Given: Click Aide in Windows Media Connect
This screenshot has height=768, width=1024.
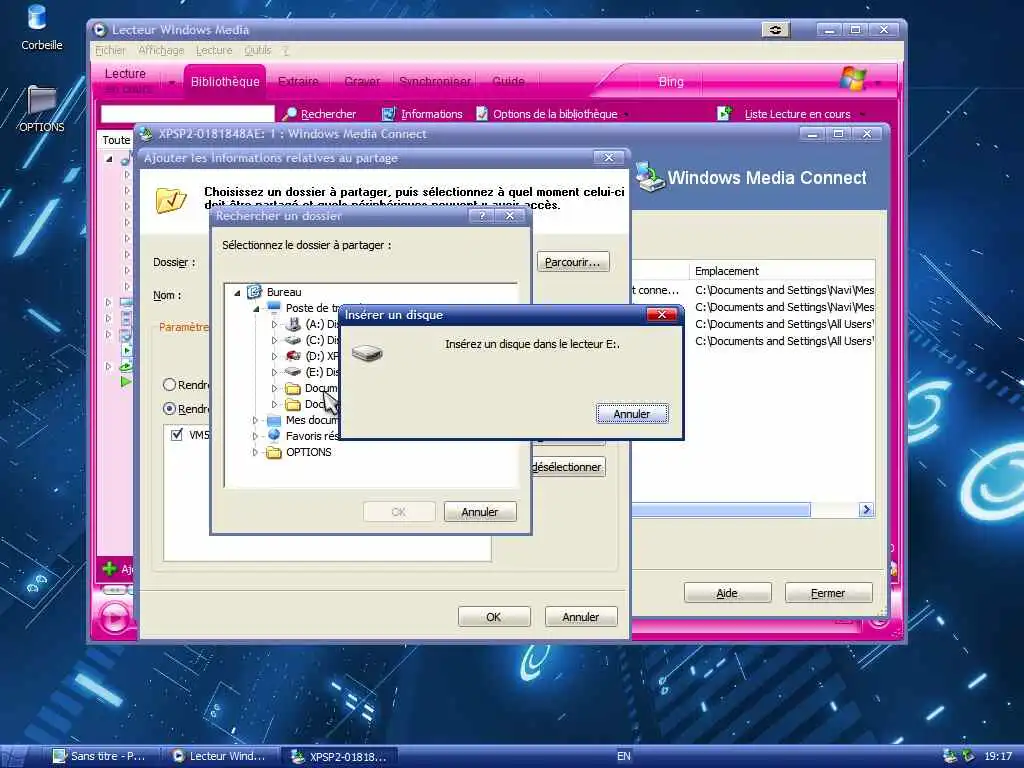Looking at the screenshot, I should (x=728, y=593).
